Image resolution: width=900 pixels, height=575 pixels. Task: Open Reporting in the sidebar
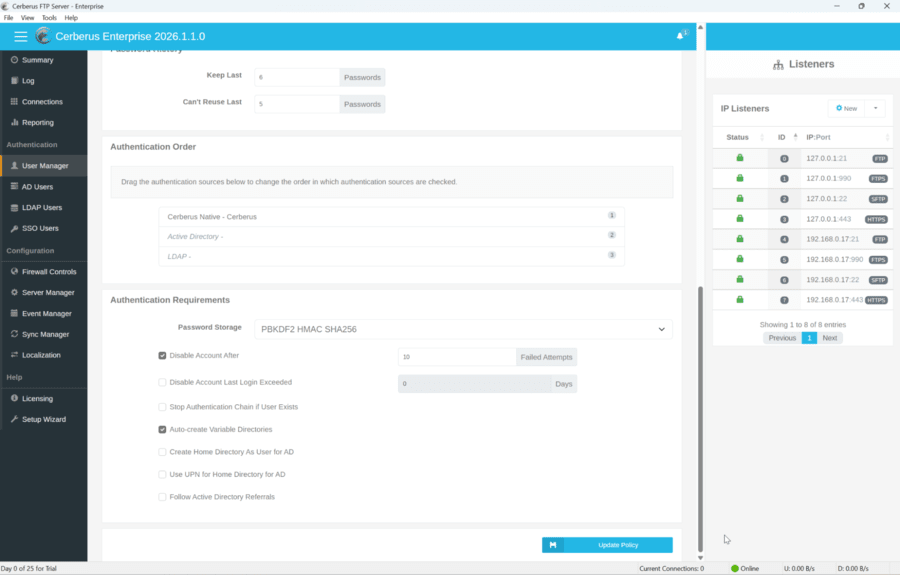37,123
